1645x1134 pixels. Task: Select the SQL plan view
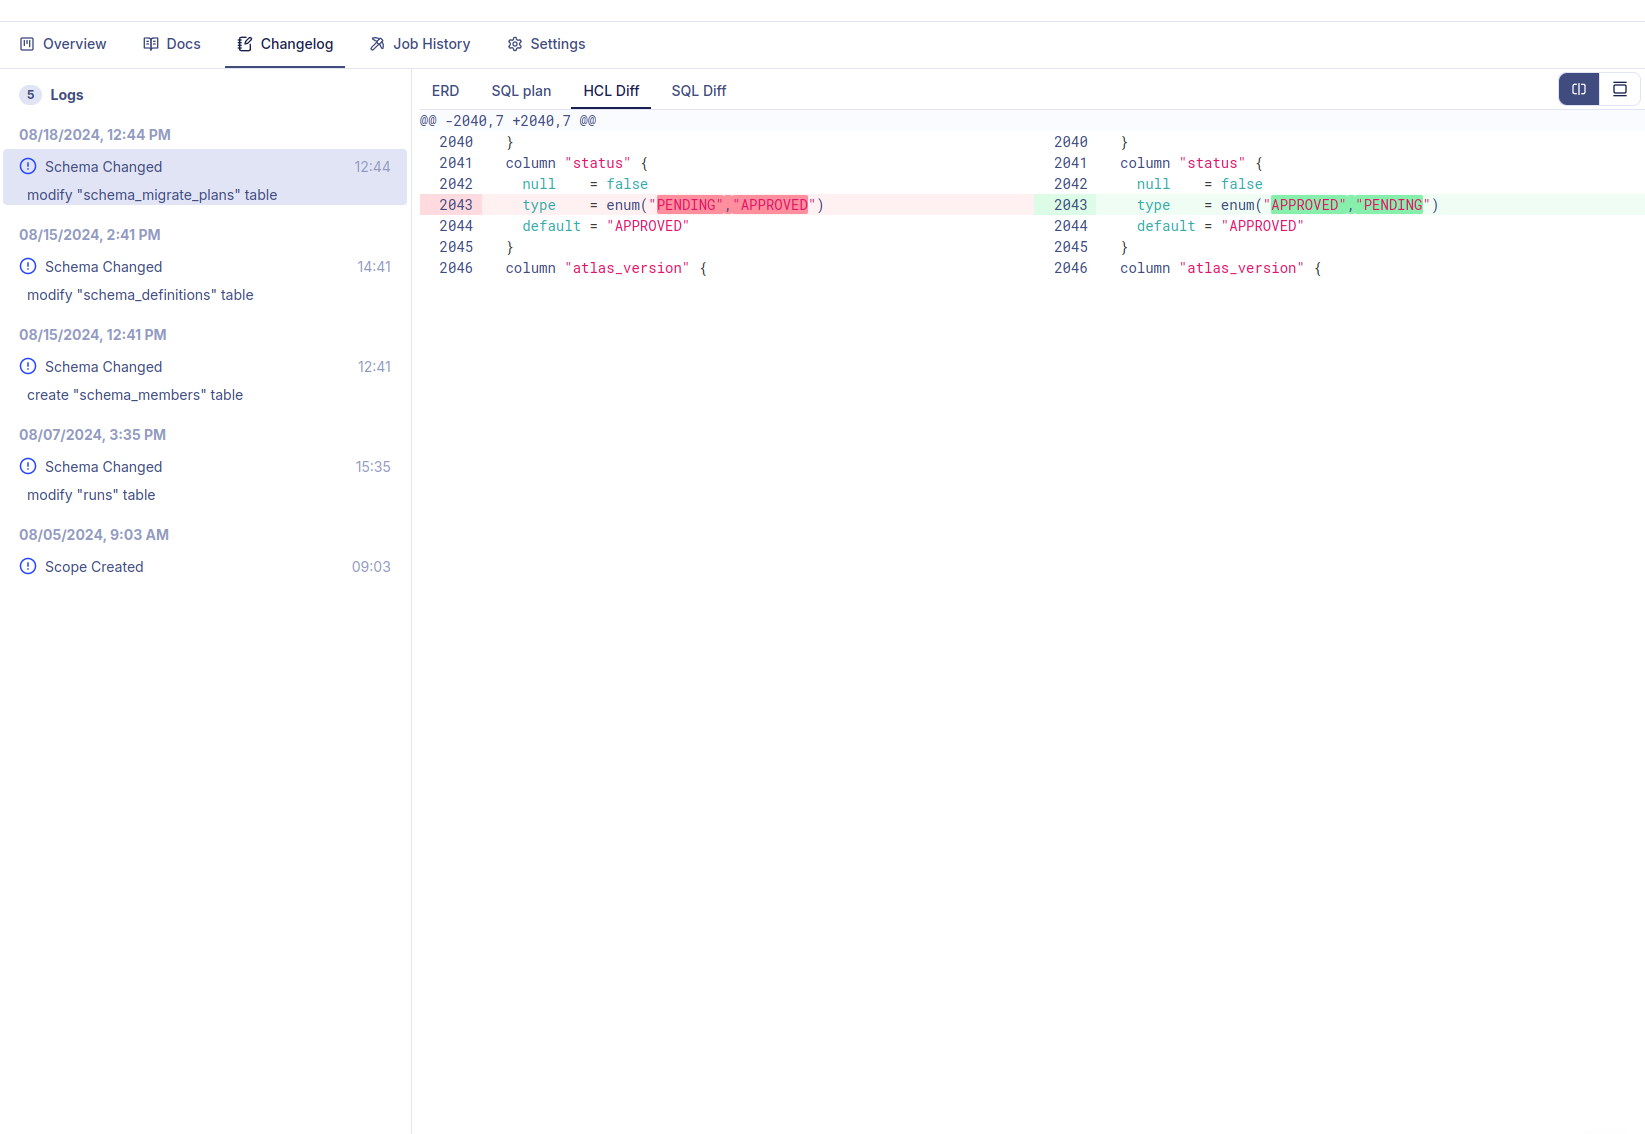[x=521, y=90]
